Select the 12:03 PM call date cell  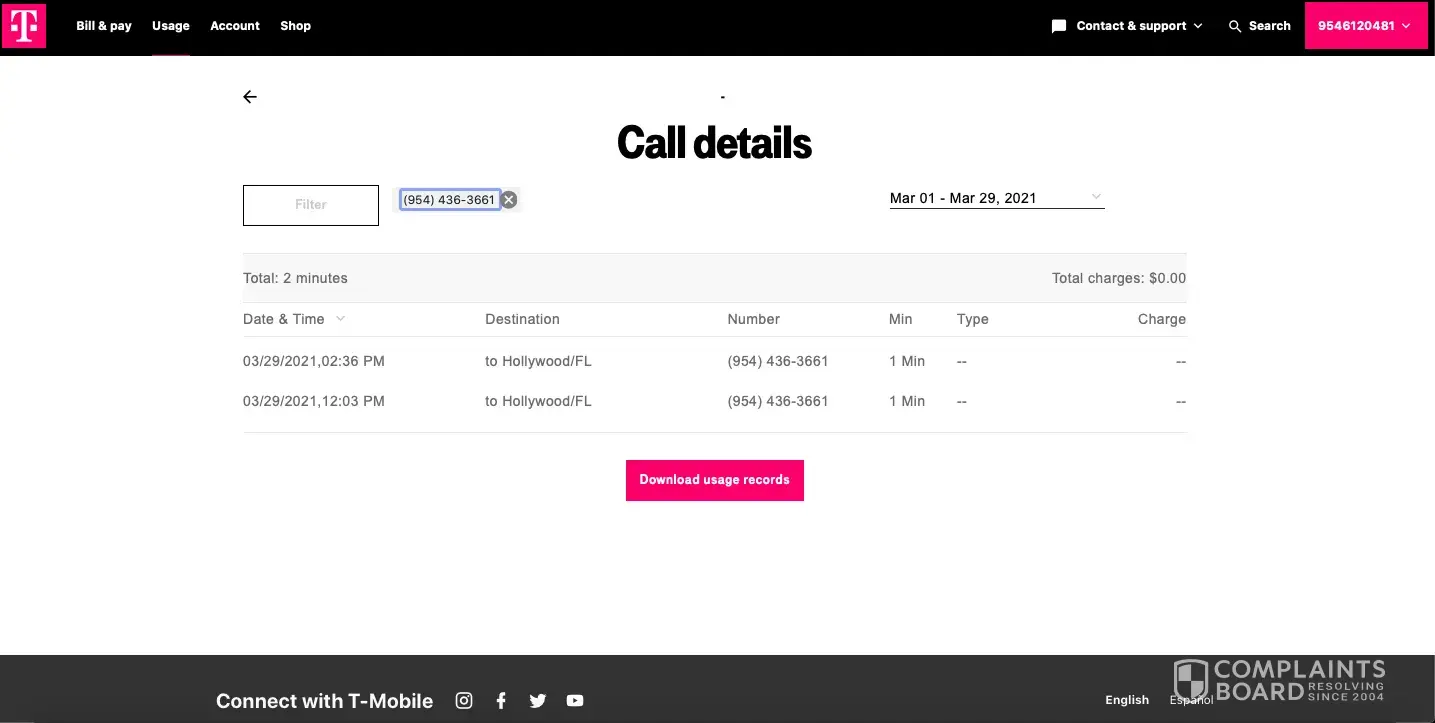pyautogui.click(x=314, y=401)
